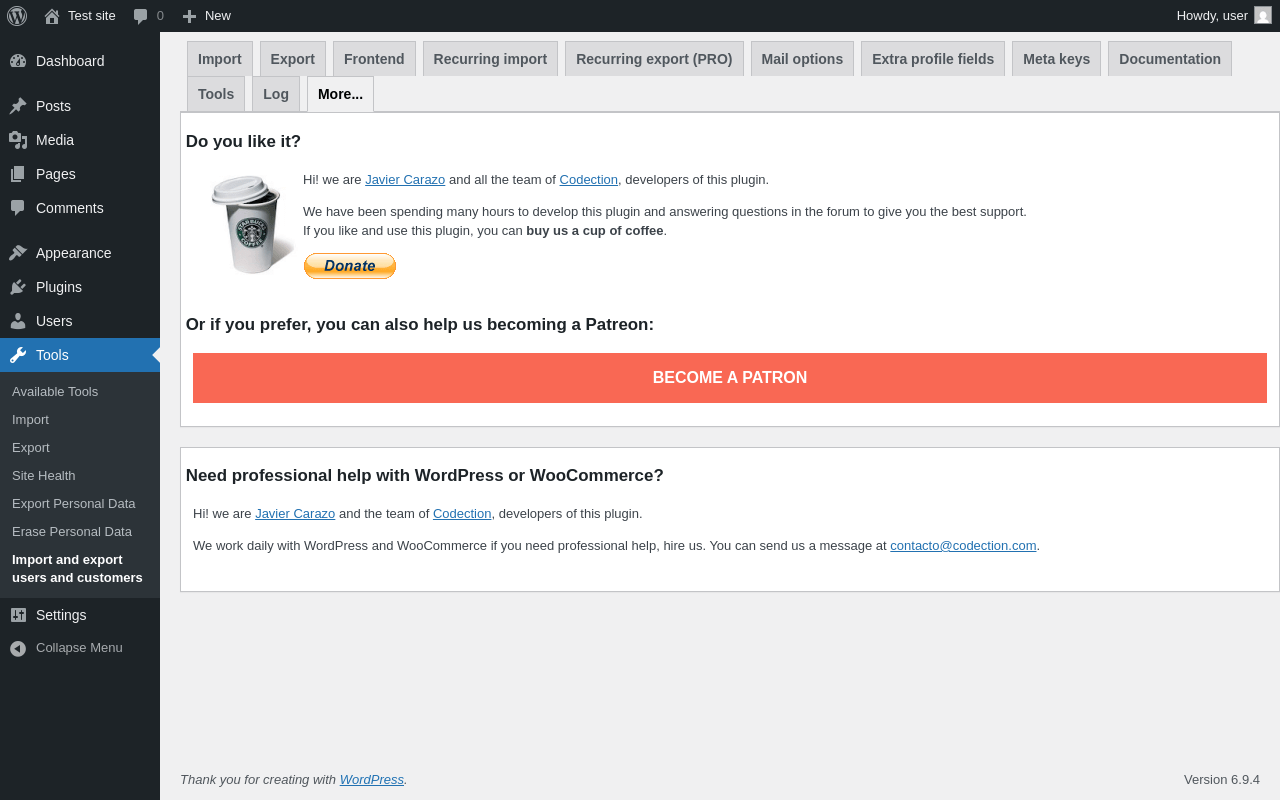Click the plus icon next to New

click(x=189, y=16)
